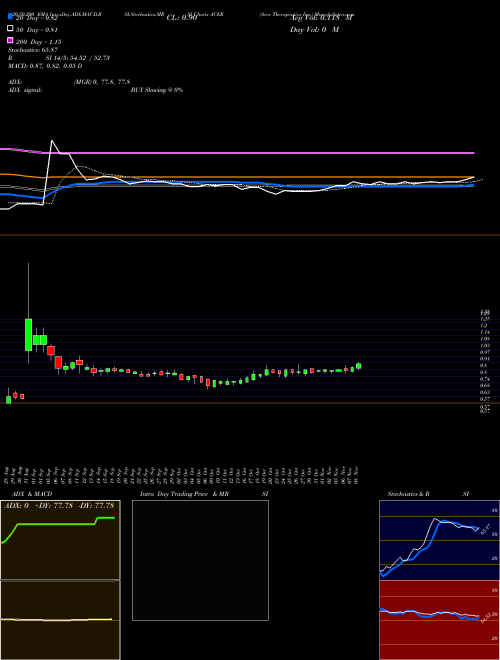Click the 63.87 value label in Stochastics panel

[485, 528]
